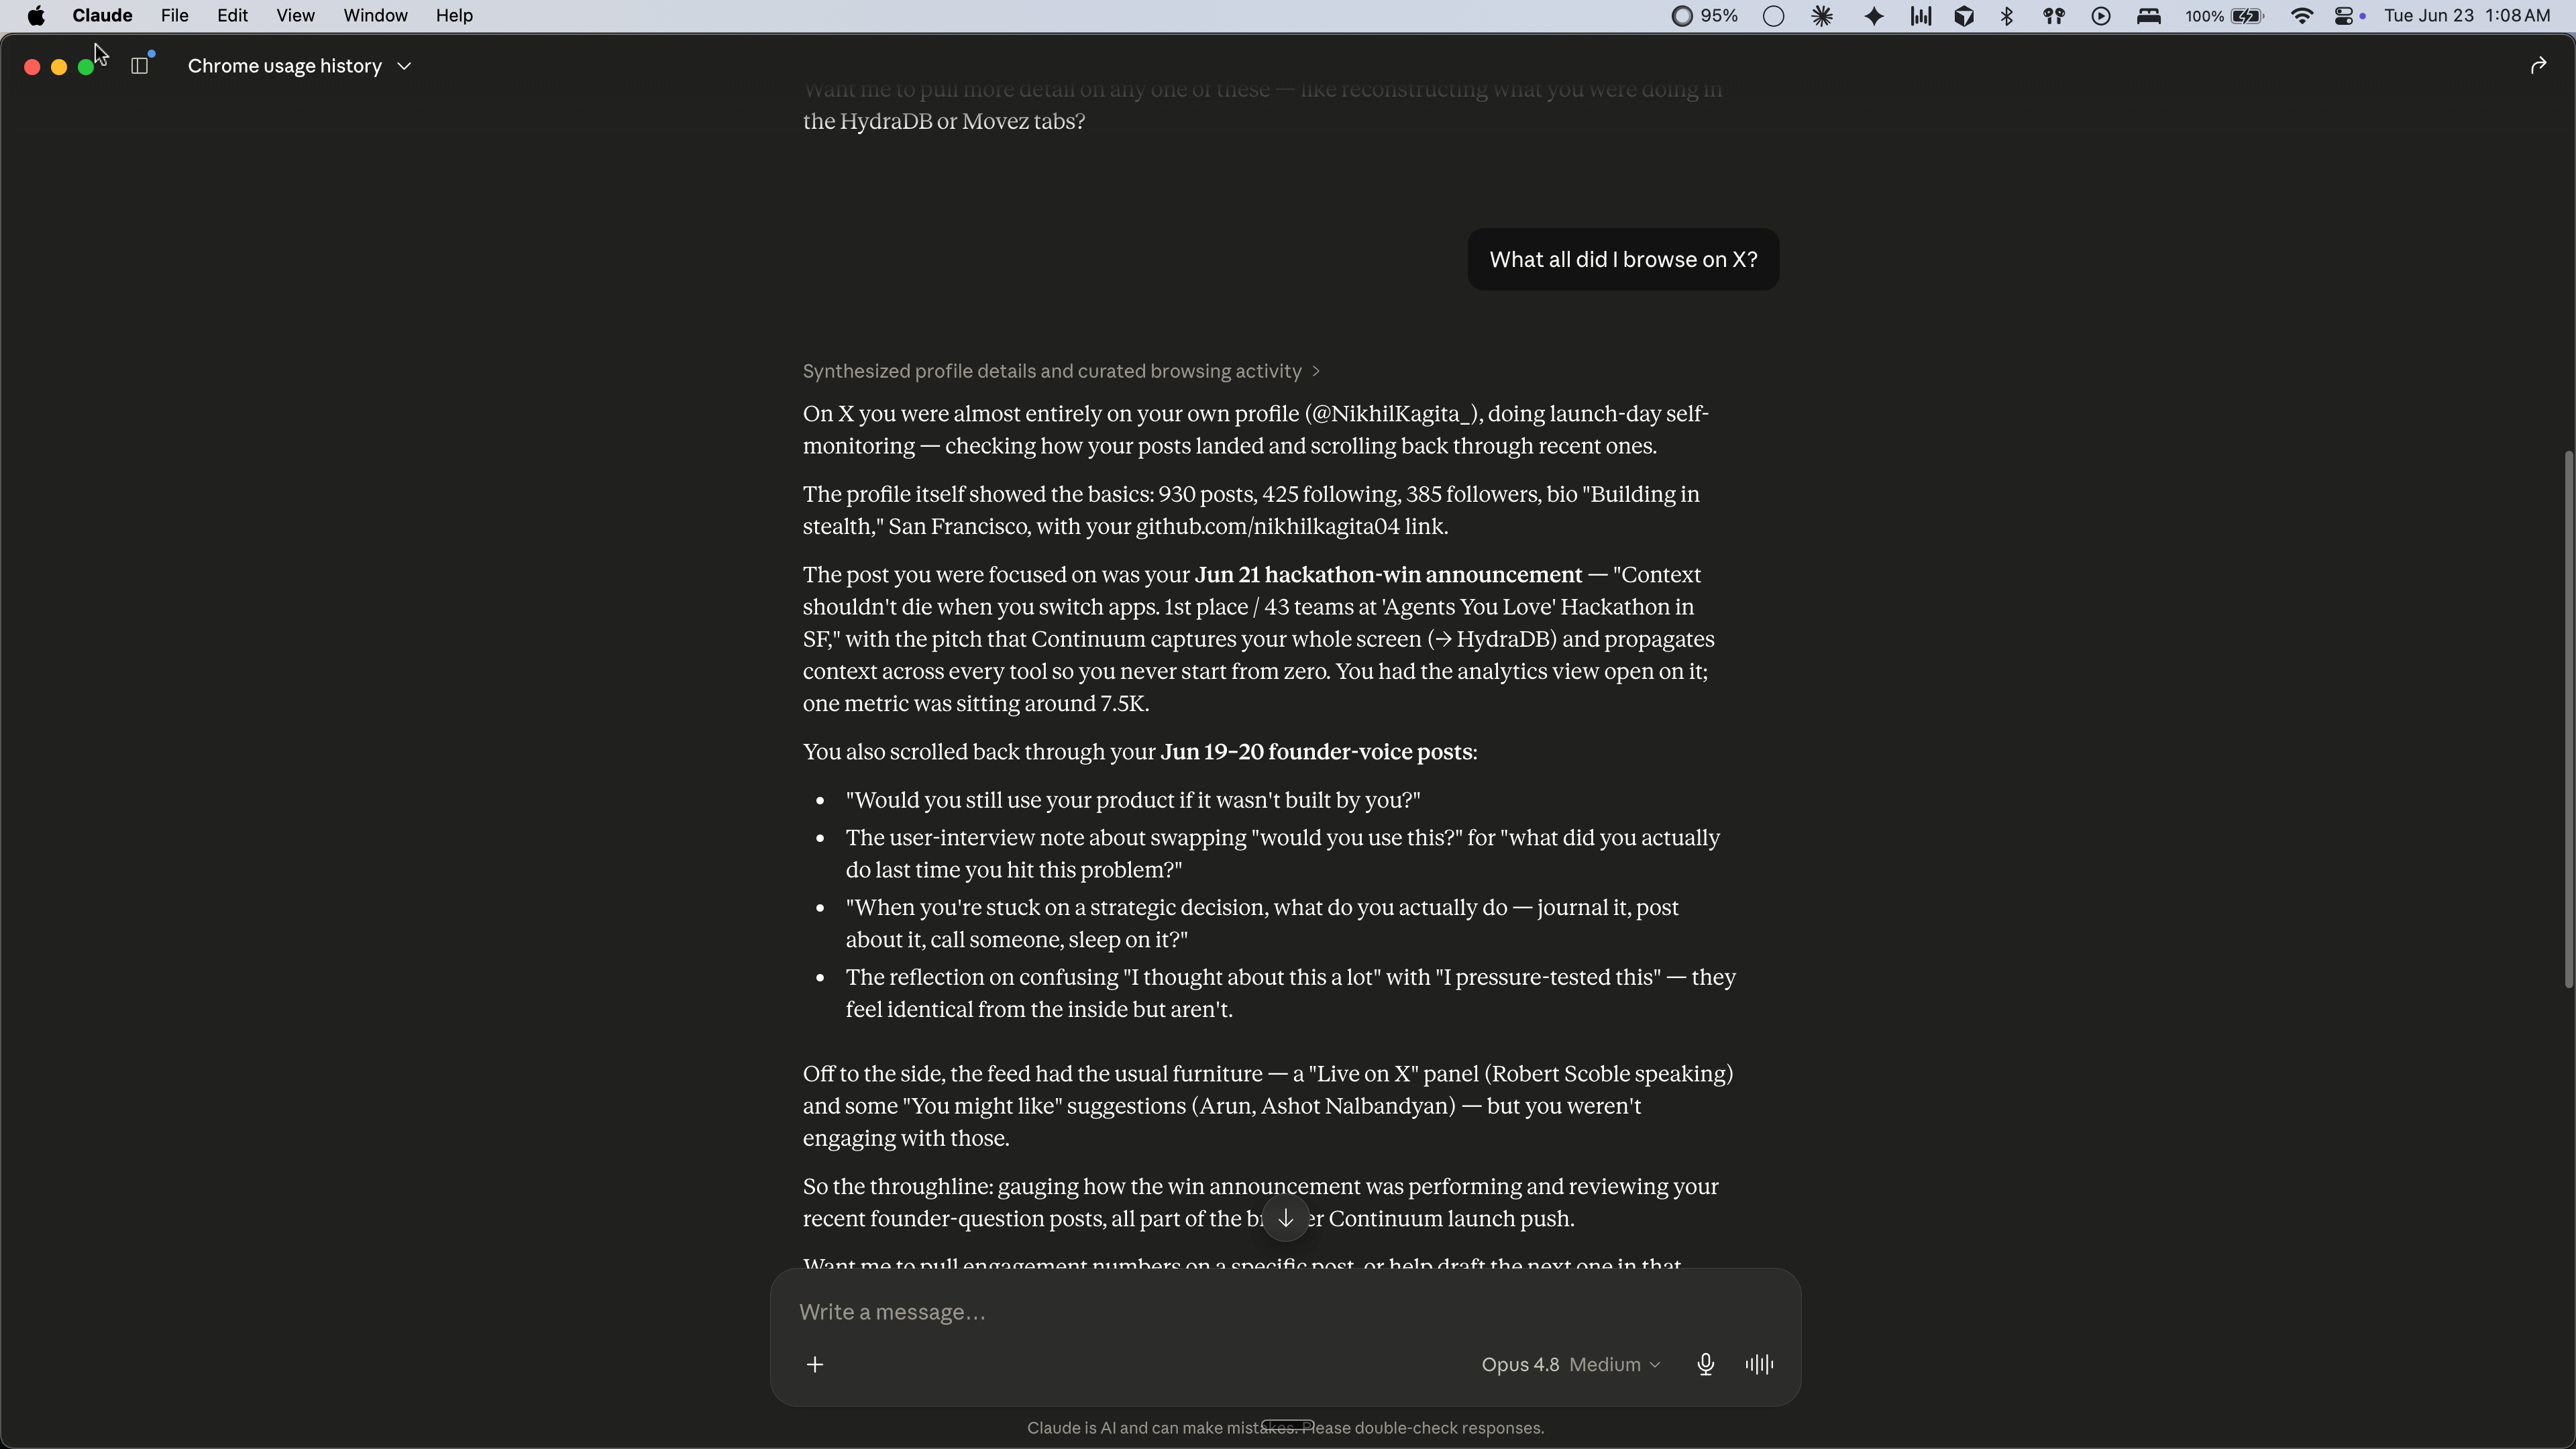This screenshot has height=1449, width=2576.
Task: Click the plus attachment icon
Action: coord(815,1365)
